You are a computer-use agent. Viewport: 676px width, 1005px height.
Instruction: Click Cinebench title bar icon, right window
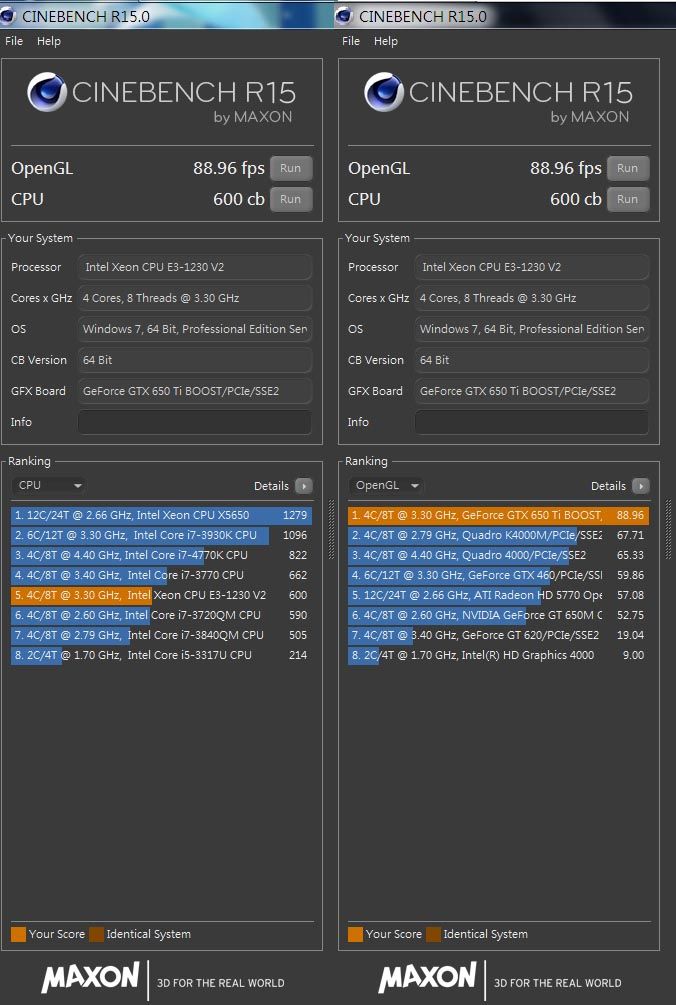(x=345, y=16)
